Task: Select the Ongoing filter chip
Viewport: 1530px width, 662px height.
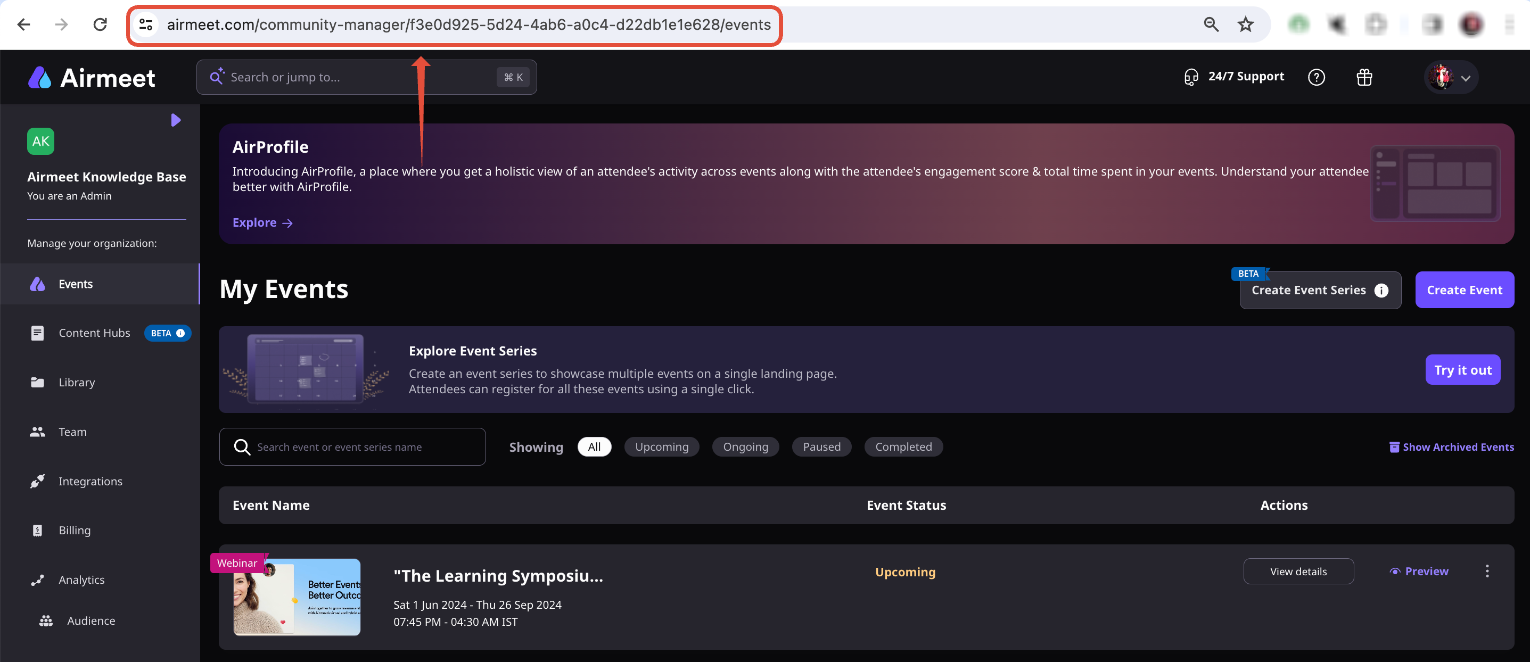Action: (746, 447)
